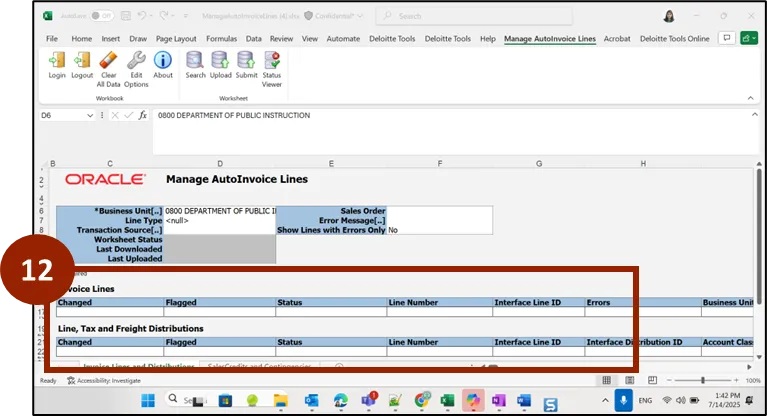Run Search in Worksheet group

tap(195, 64)
